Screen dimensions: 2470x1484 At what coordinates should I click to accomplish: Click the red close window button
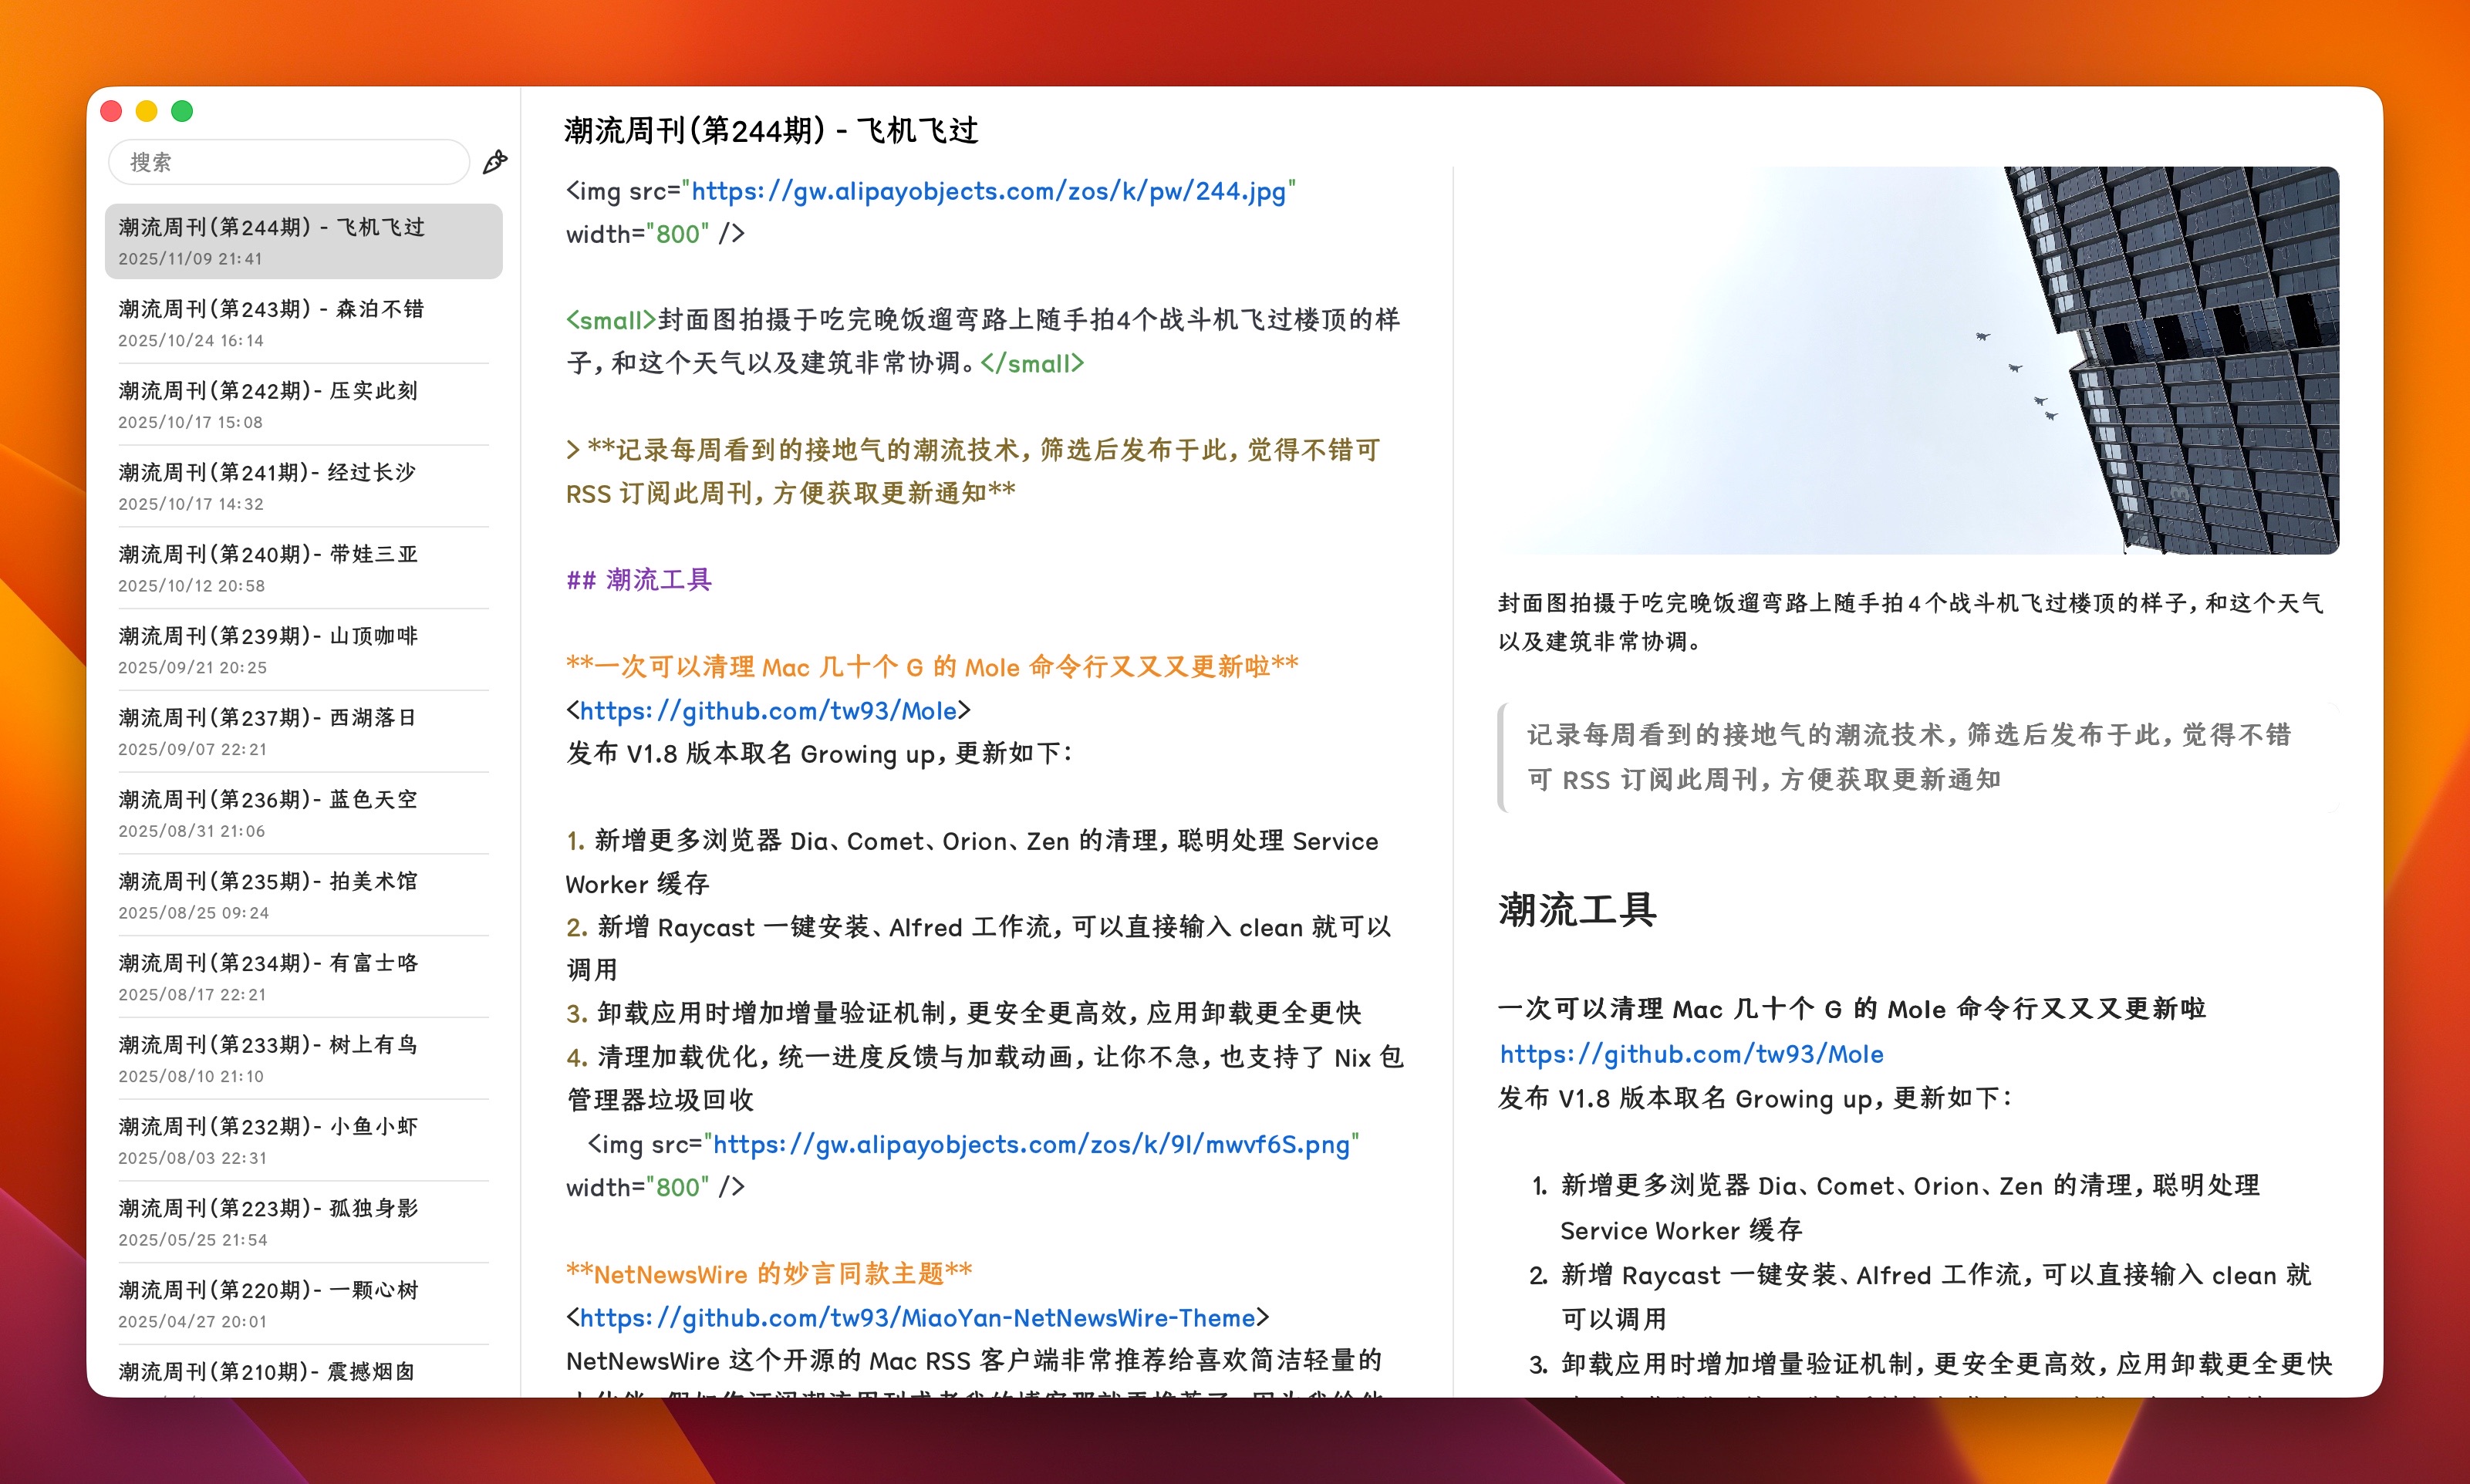[111, 111]
